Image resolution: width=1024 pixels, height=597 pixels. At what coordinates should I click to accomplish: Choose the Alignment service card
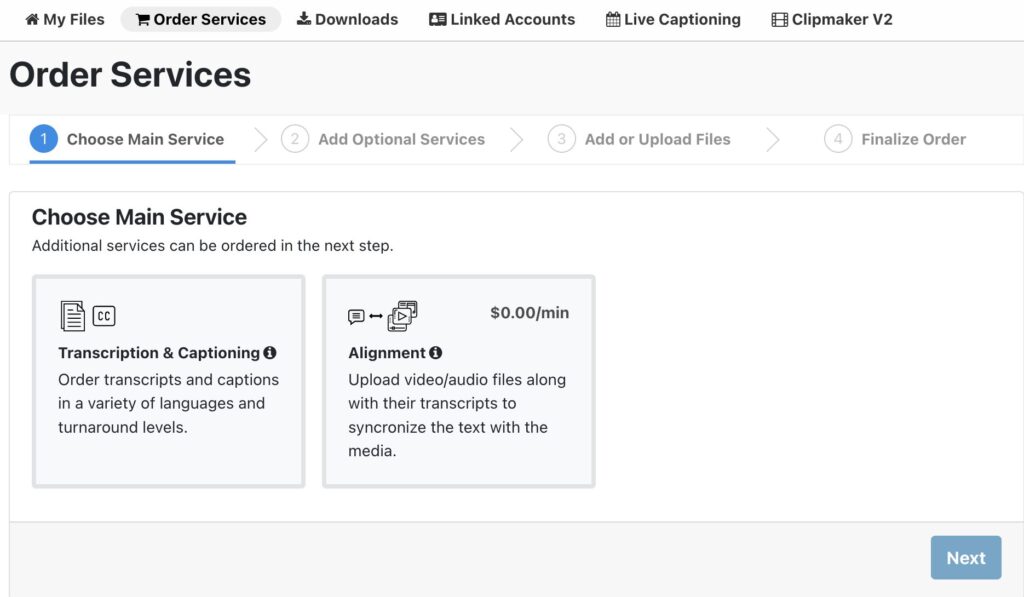coord(458,381)
